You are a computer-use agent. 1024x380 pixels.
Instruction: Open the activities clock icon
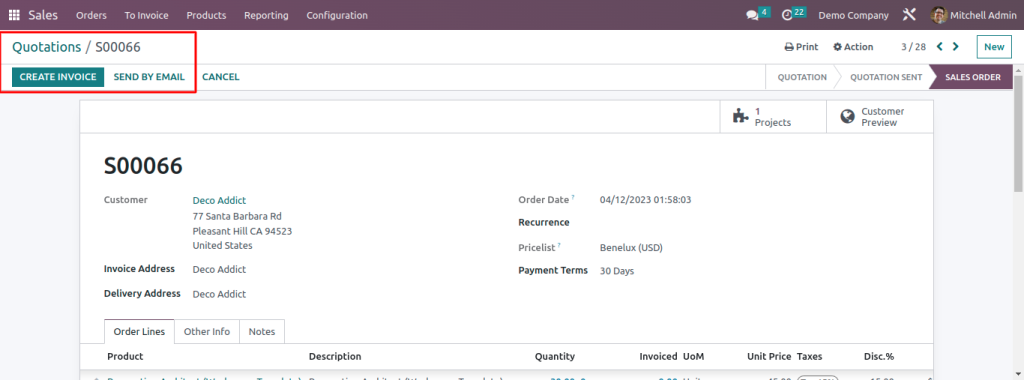click(x=788, y=15)
